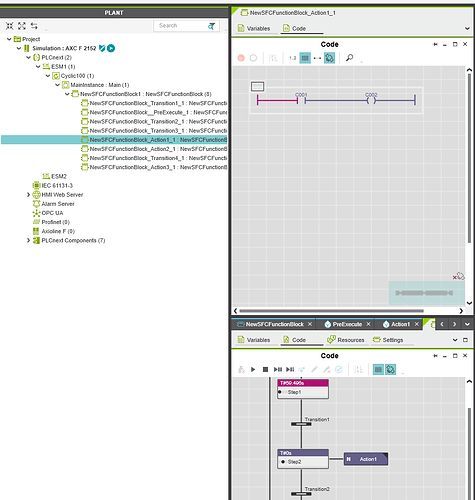Click the second SFC skip-forward control
The image size is (475, 500).
(x=290, y=369)
